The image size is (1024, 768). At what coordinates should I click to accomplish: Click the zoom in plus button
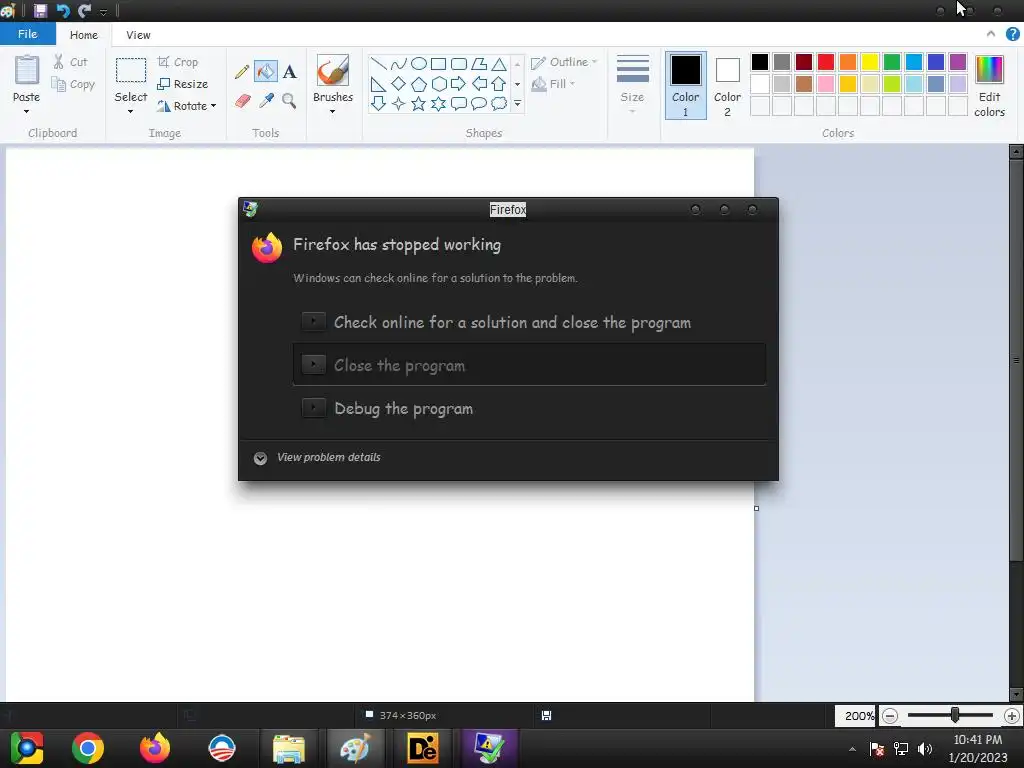pos(1012,716)
